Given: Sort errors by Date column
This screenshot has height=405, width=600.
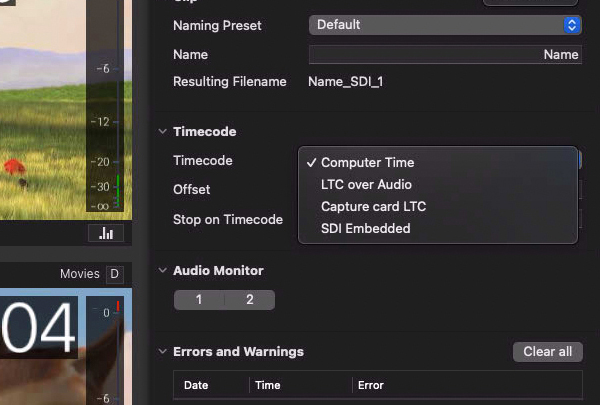Looking at the screenshot, I should click(196, 385).
